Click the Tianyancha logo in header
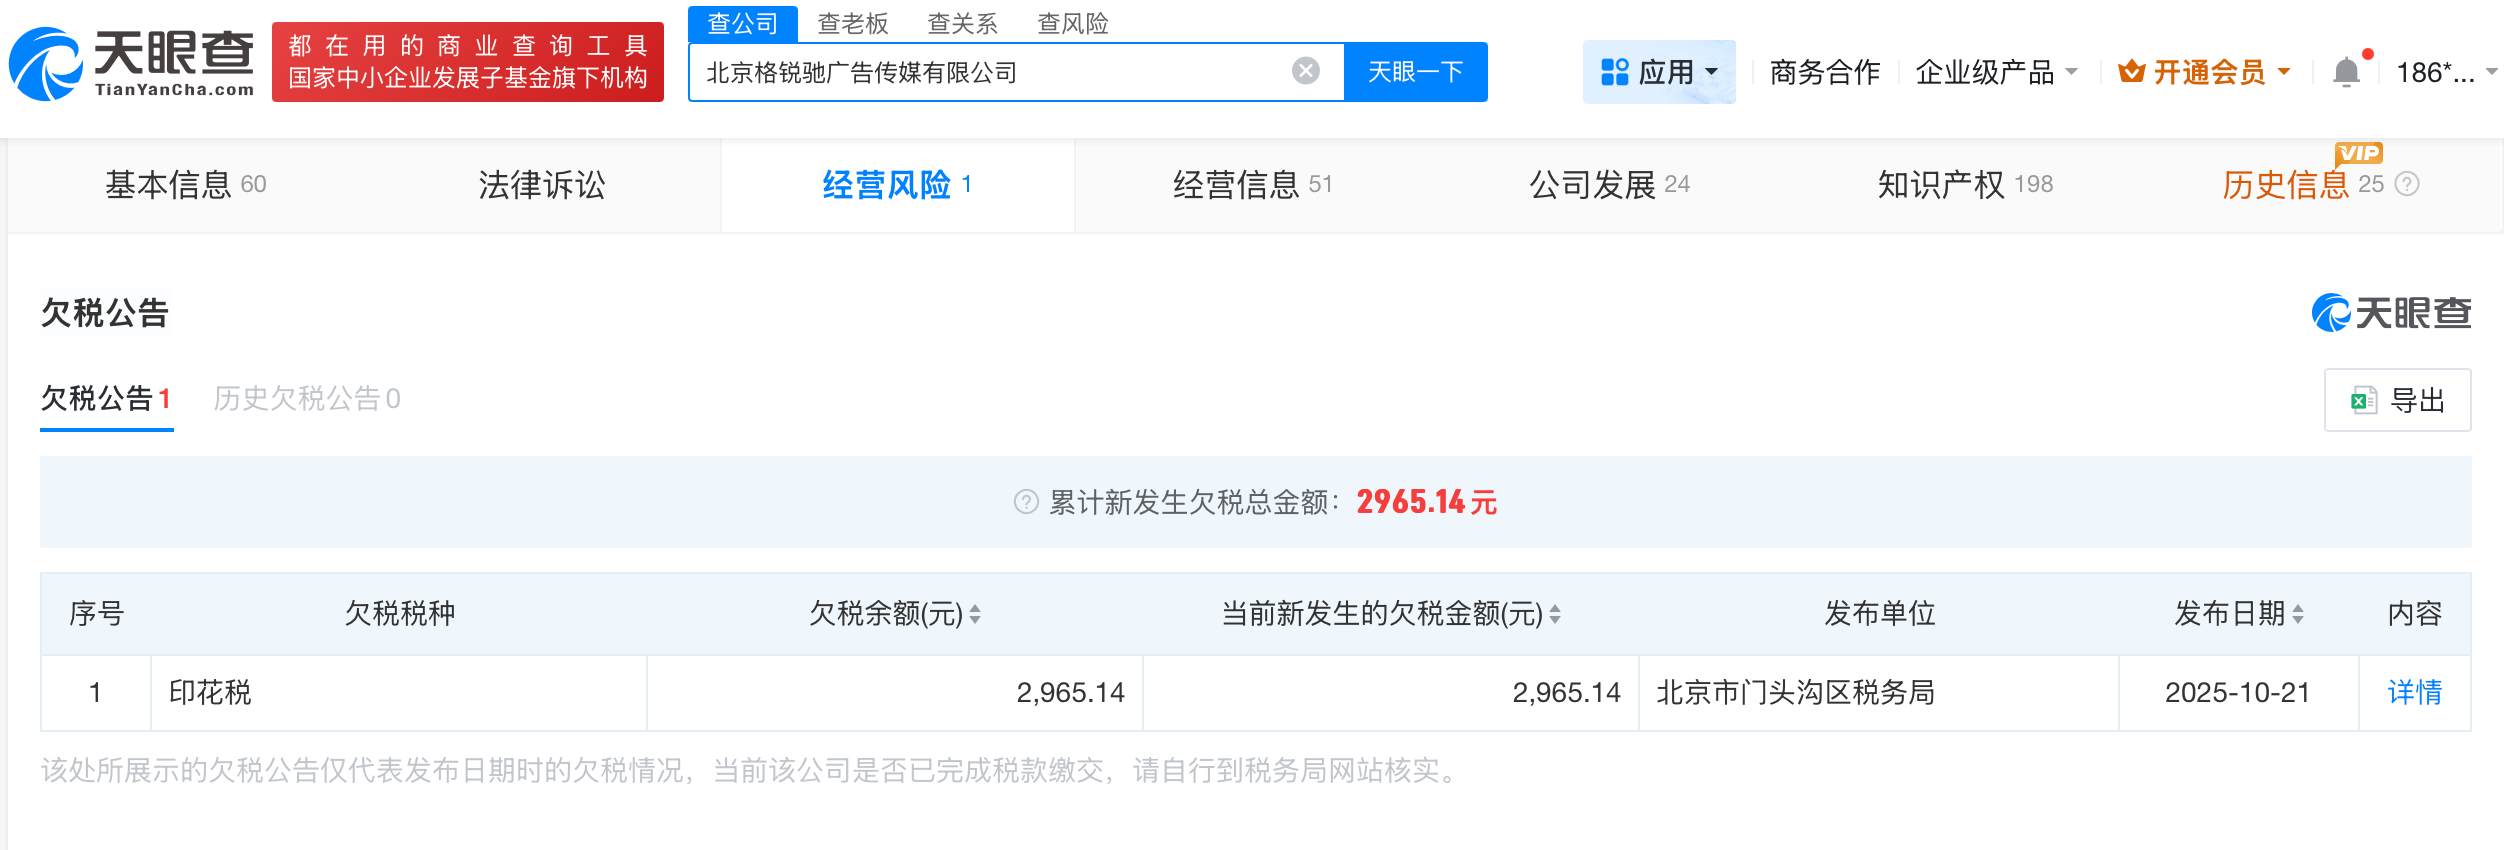 tap(131, 64)
